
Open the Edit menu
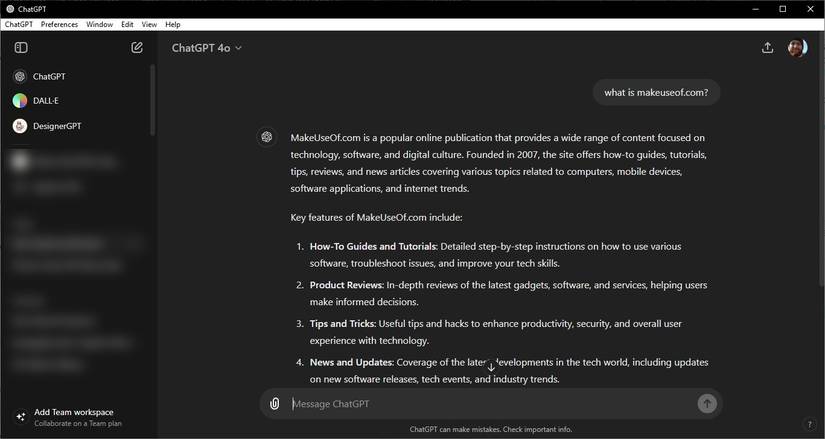pos(127,24)
